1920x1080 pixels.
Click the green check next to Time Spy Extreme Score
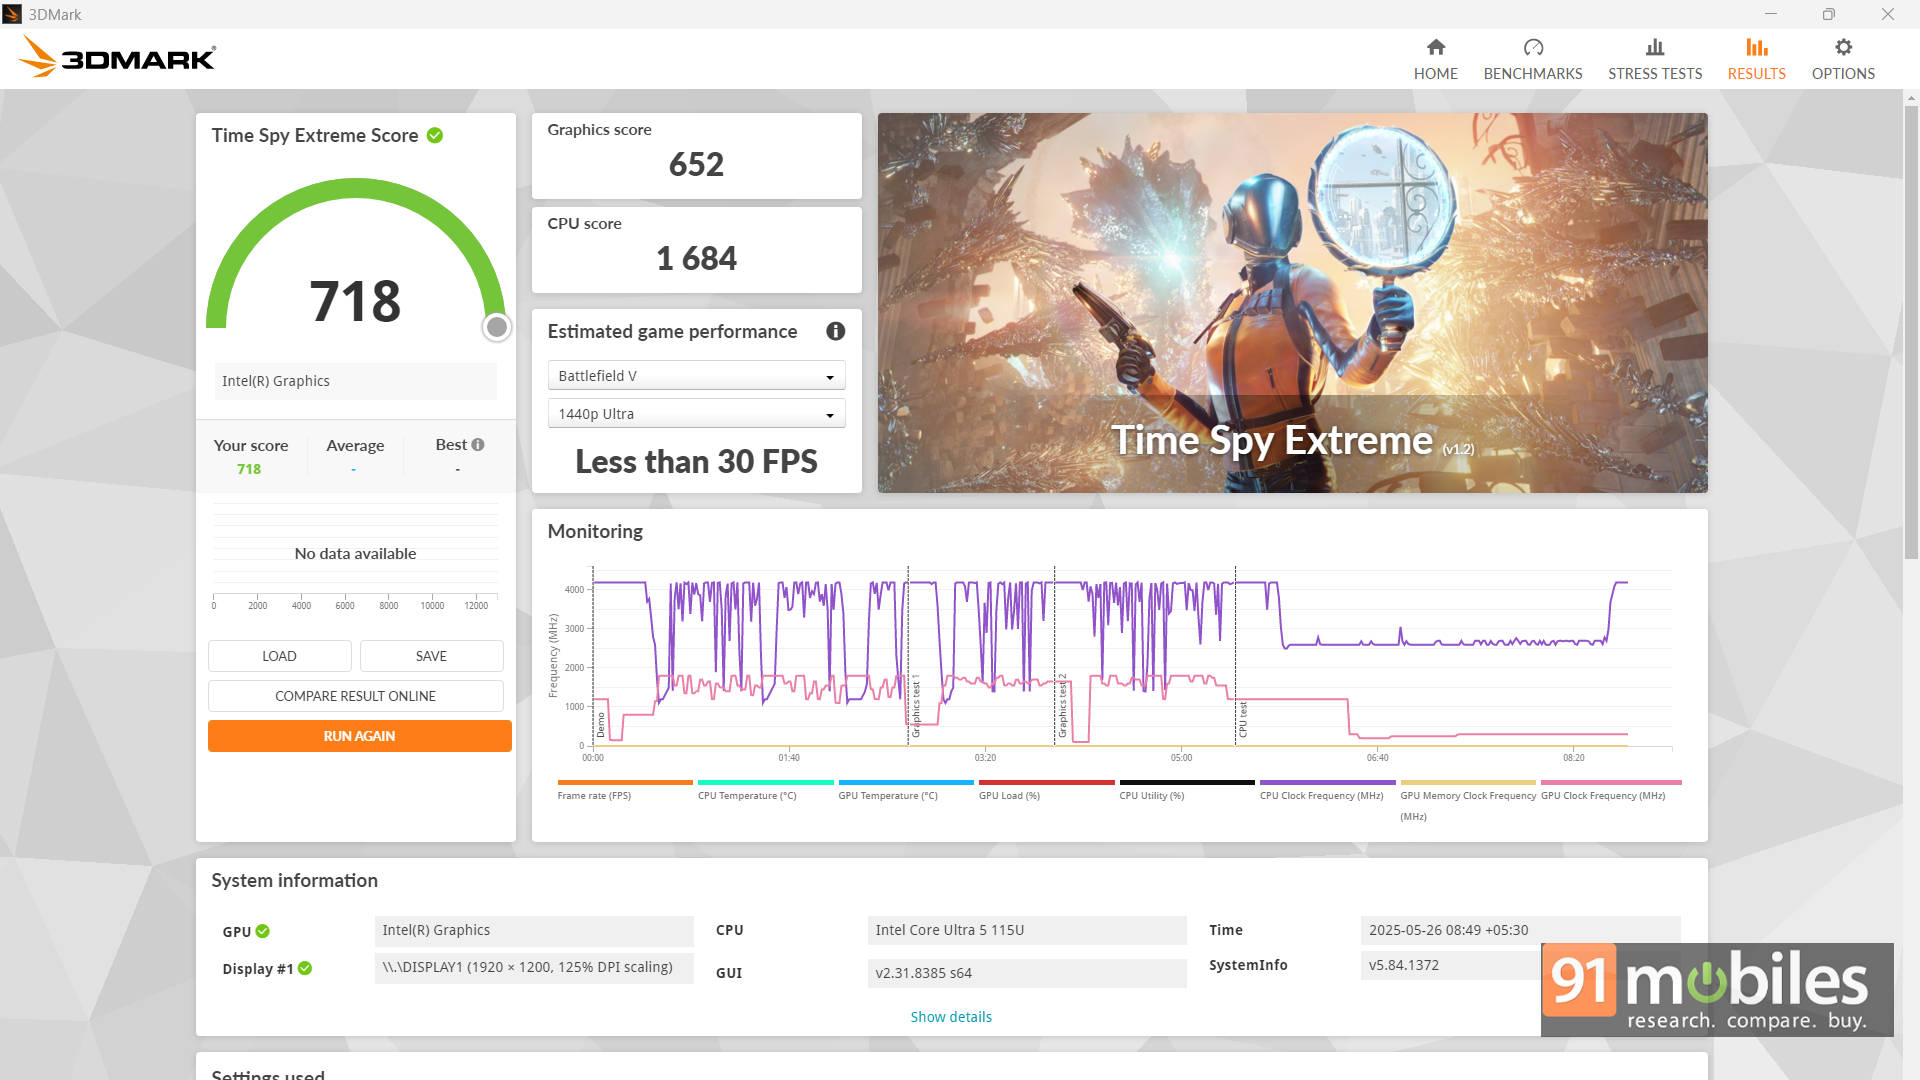(435, 135)
